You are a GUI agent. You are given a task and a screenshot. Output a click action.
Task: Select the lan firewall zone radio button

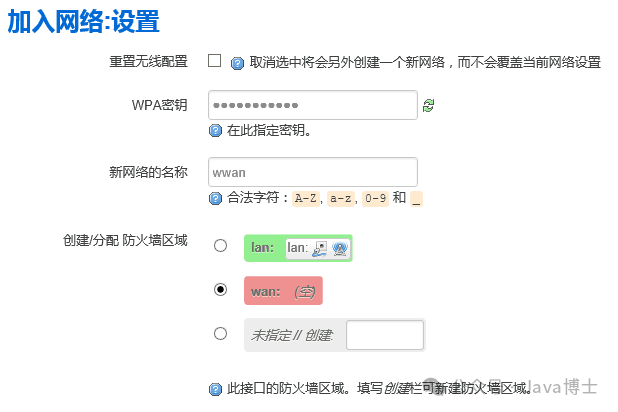(x=220, y=245)
